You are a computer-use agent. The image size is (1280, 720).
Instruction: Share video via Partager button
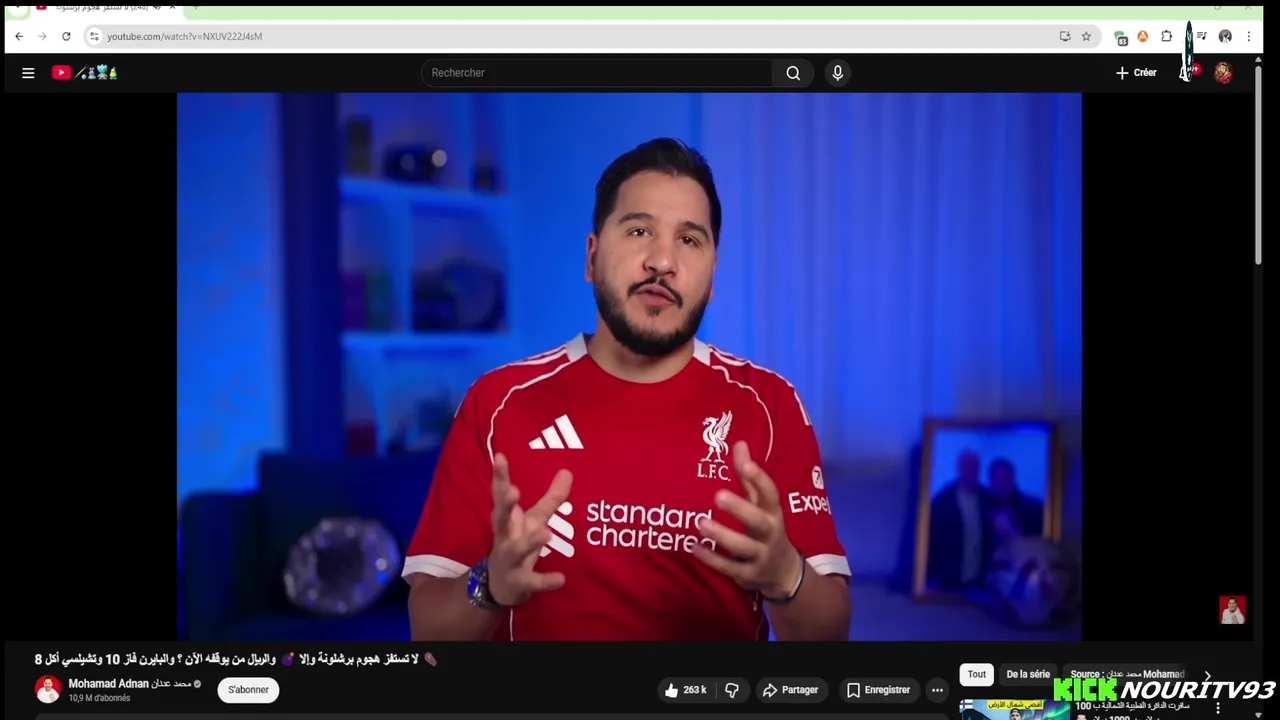(790, 690)
